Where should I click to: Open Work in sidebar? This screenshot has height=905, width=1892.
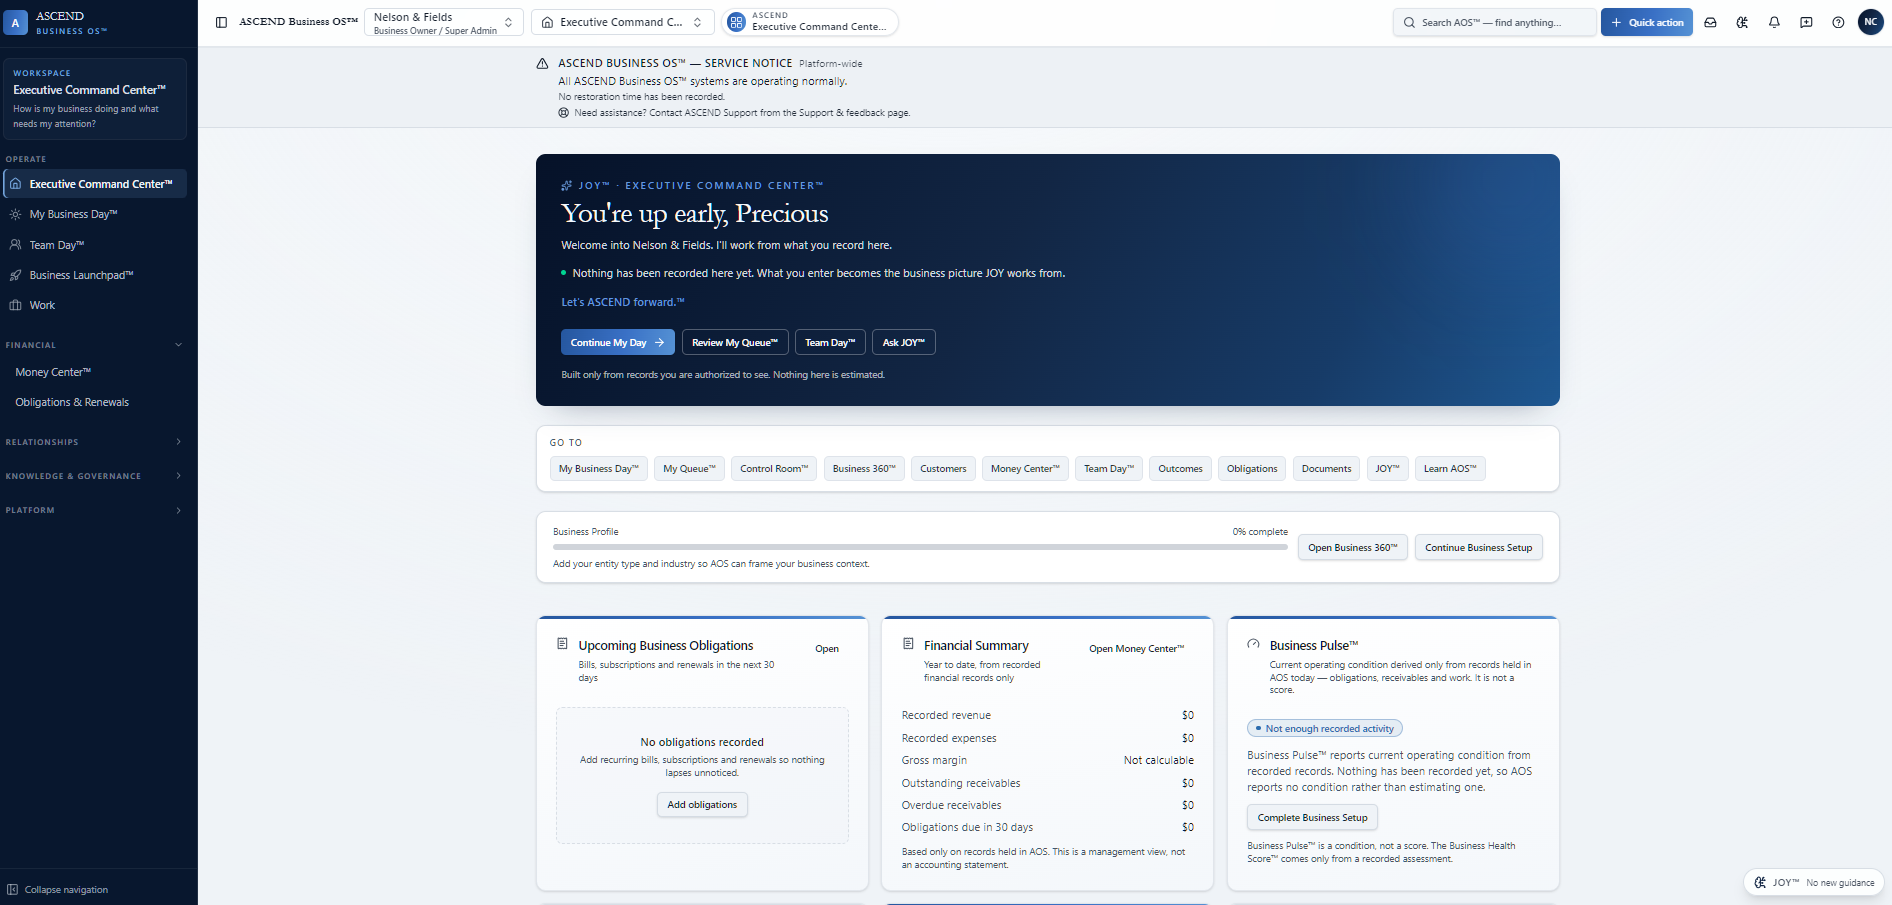[95, 305]
